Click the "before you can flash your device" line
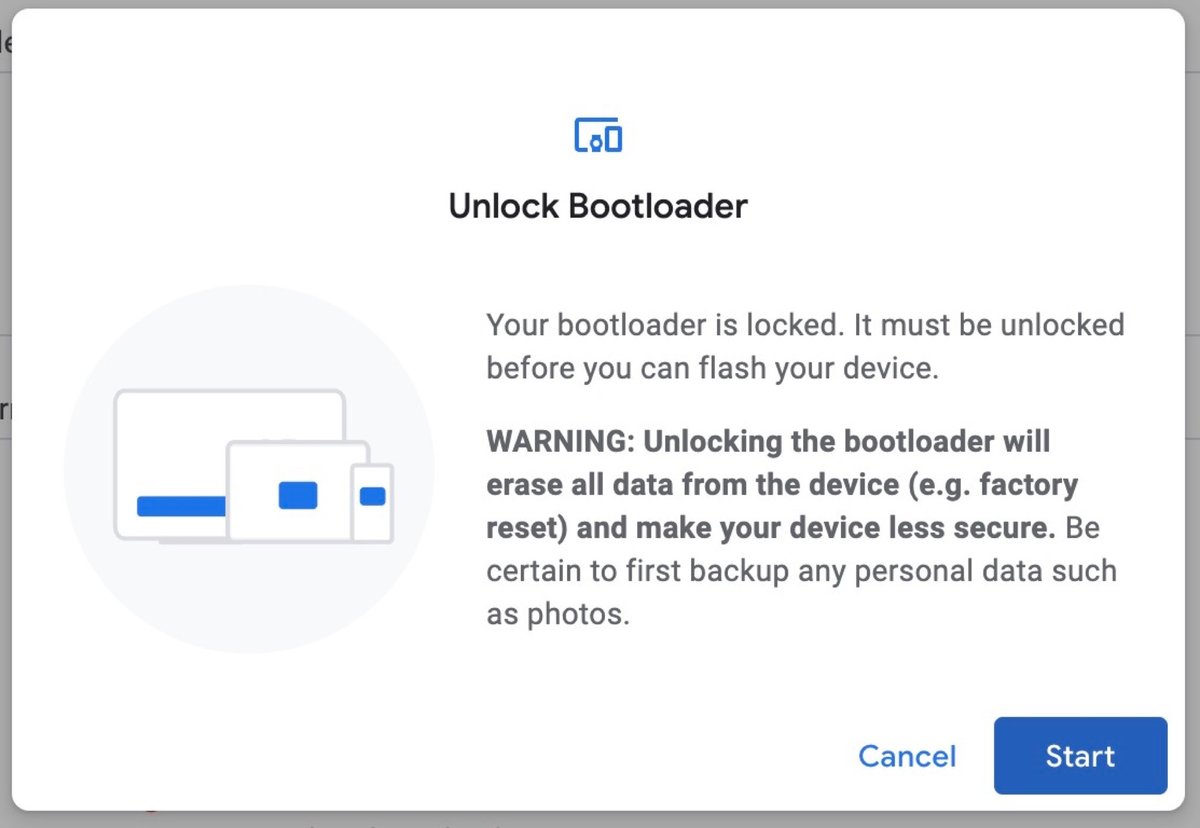Viewport: 1200px width, 828px height. click(712, 369)
